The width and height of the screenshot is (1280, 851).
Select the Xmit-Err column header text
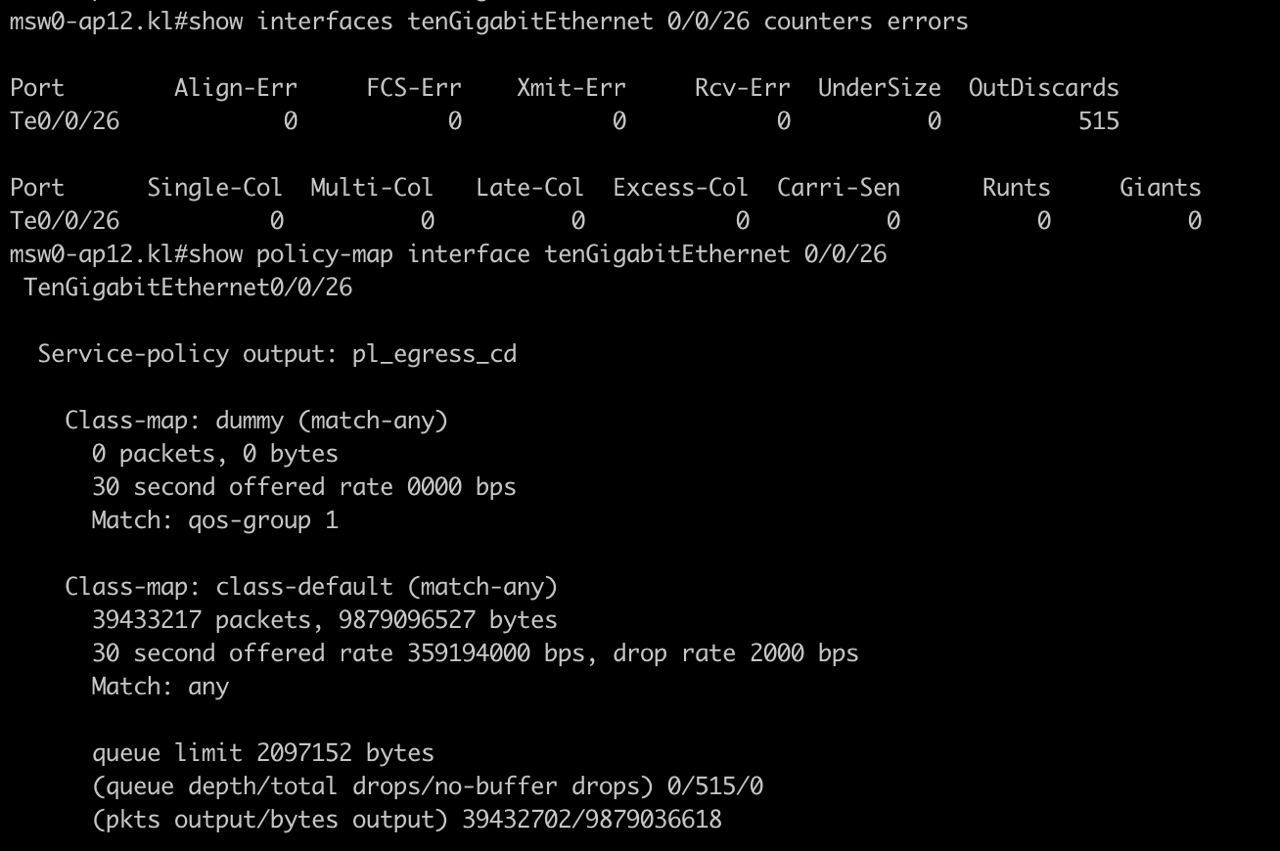click(571, 88)
